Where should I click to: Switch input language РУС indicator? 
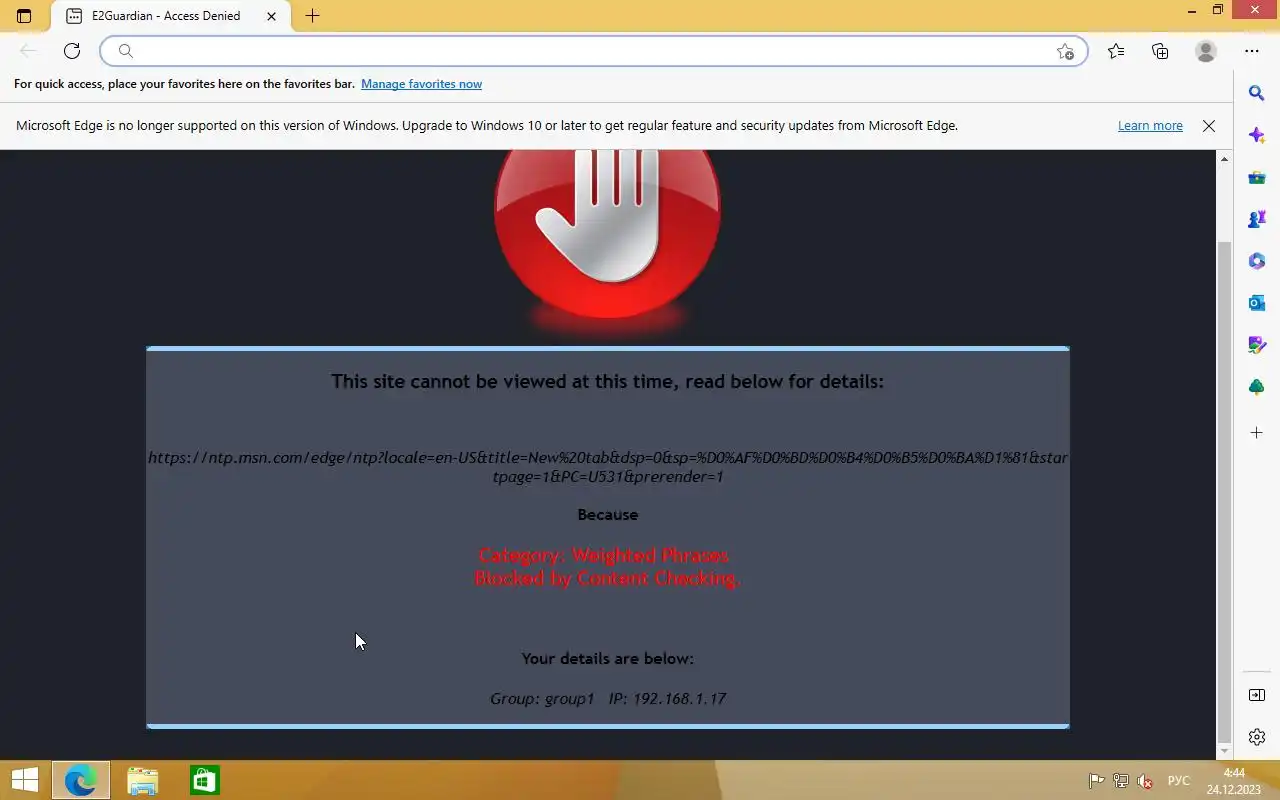[1179, 781]
